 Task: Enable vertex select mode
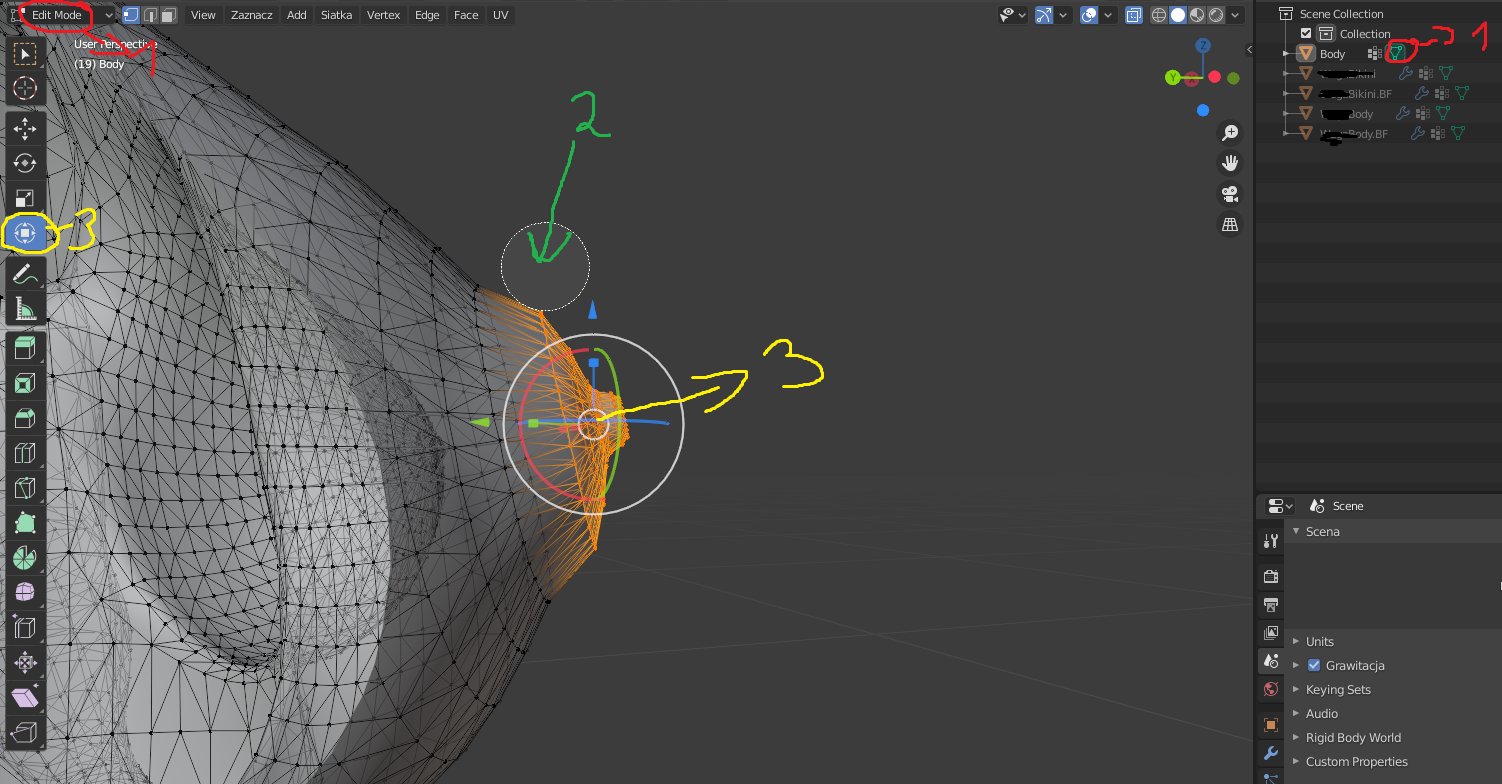pyautogui.click(x=131, y=15)
